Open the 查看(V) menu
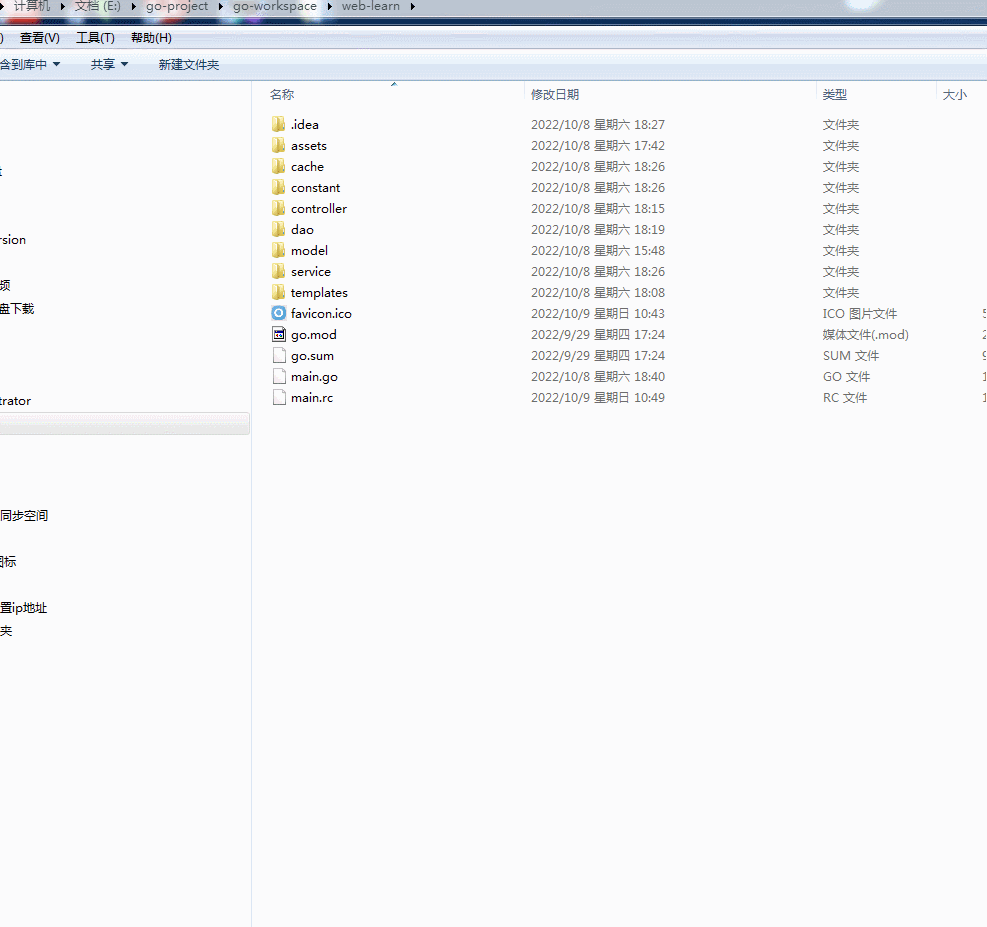Image resolution: width=987 pixels, height=927 pixels. point(40,38)
